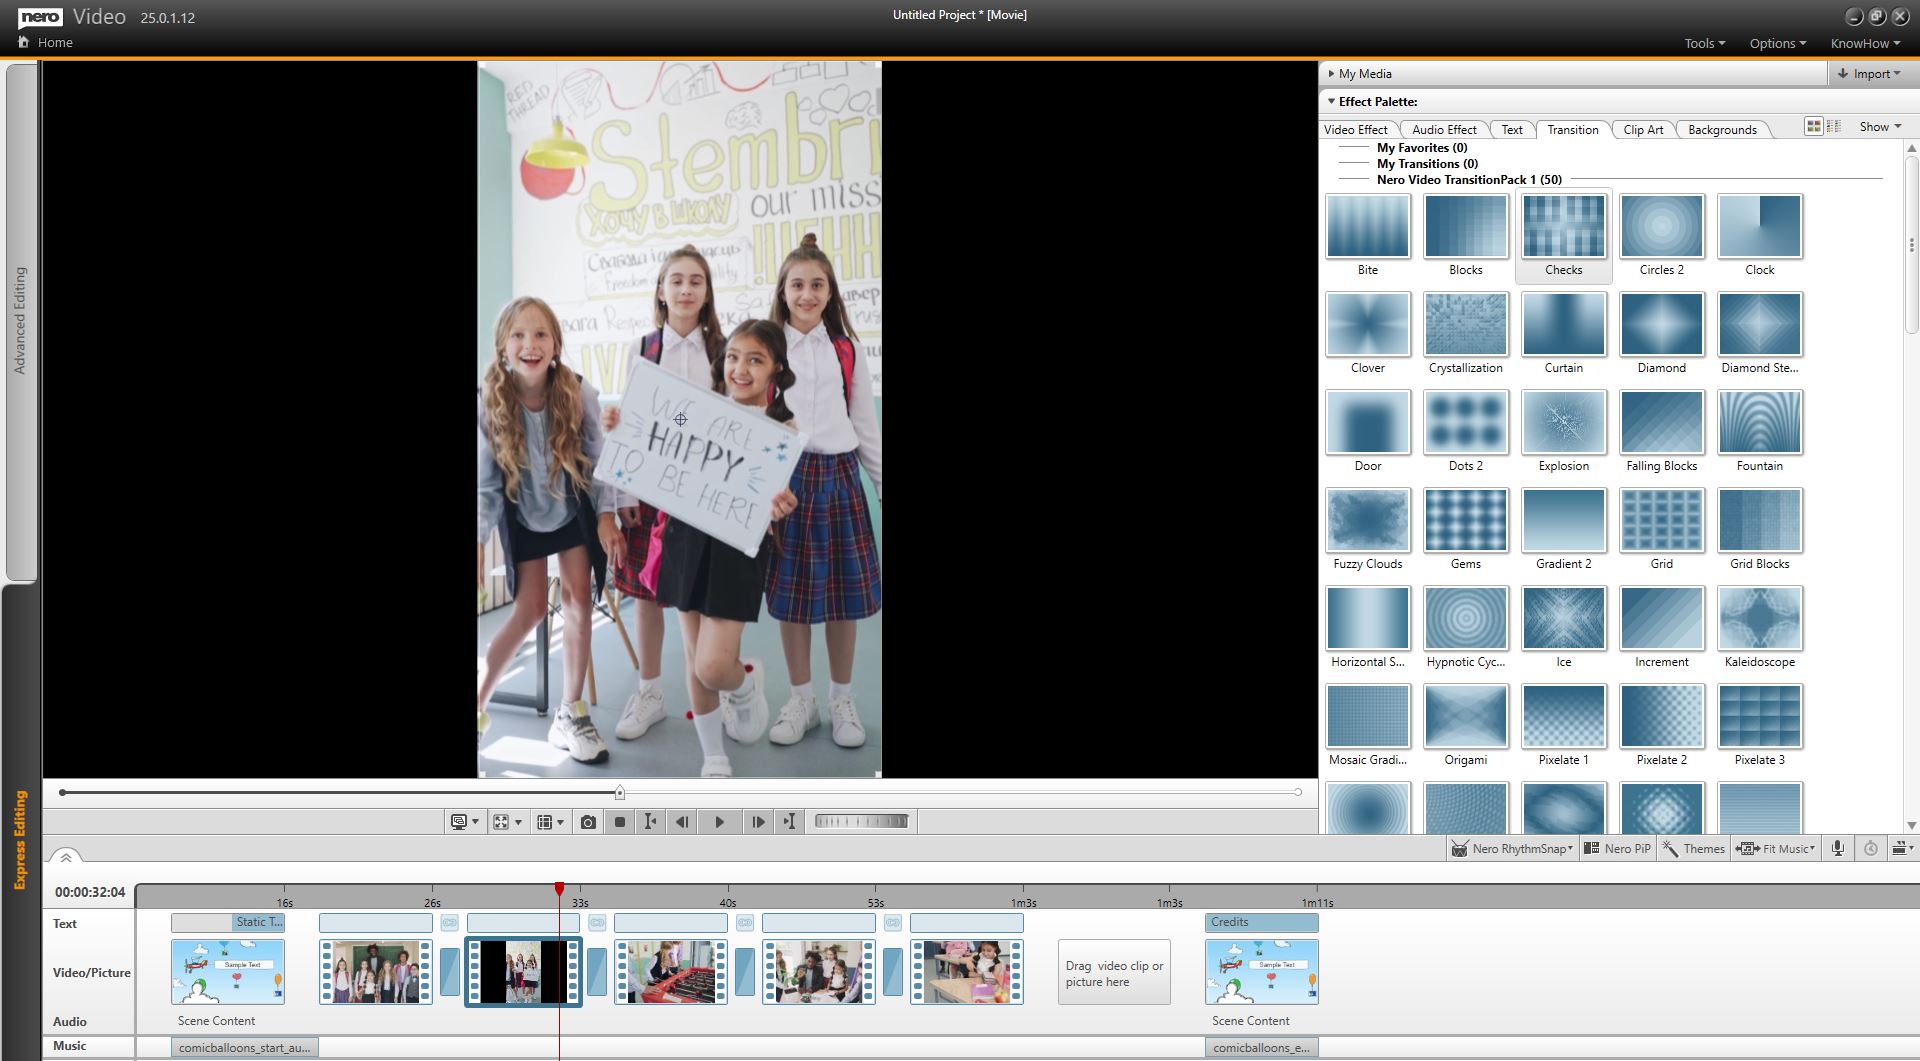This screenshot has width=1920, height=1061.
Task: Select the Fountain transition
Action: point(1760,433)
